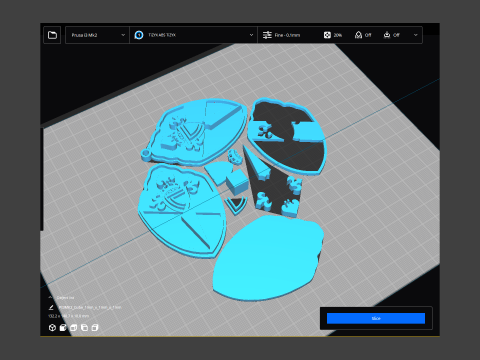The image size is (480, 360).
Task: Click the infill density icon
Action: coord(327,35)
